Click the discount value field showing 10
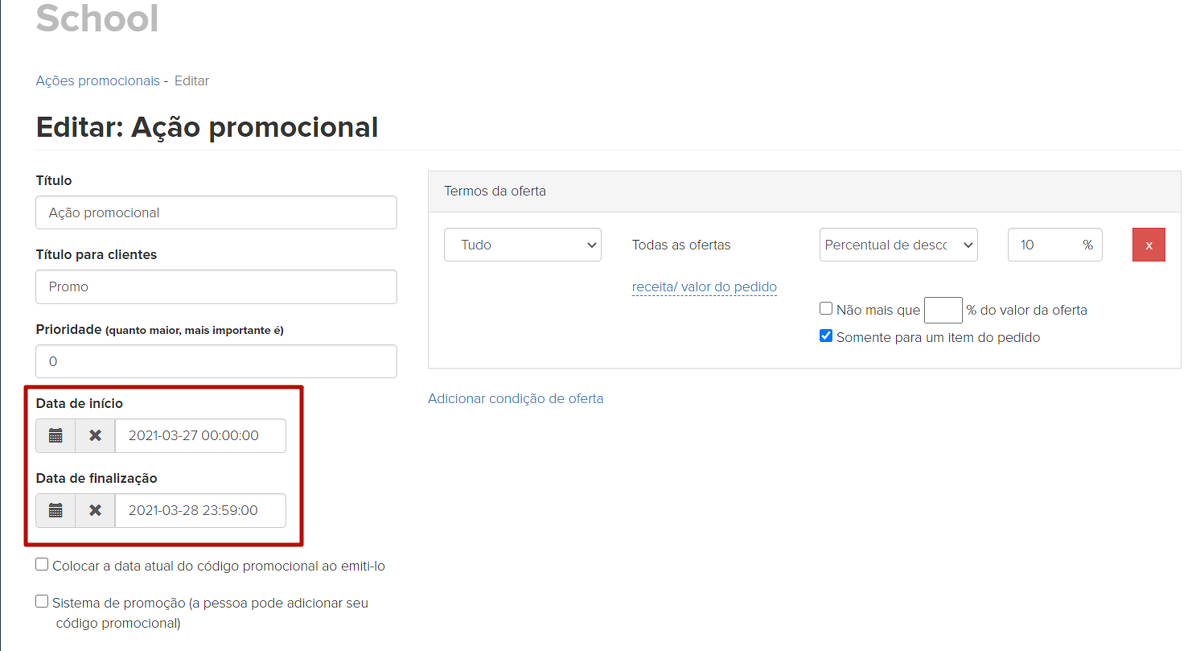 (1045, 245)
